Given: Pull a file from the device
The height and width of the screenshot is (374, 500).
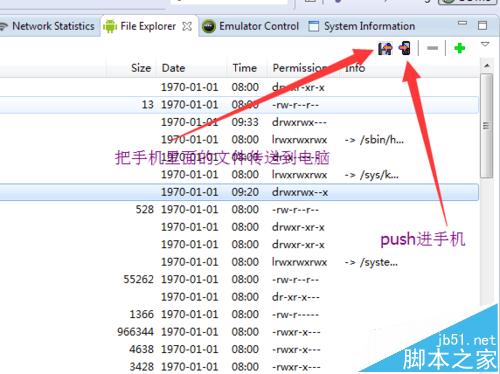Looking at the screenshot, I should (x=385, y=49).
